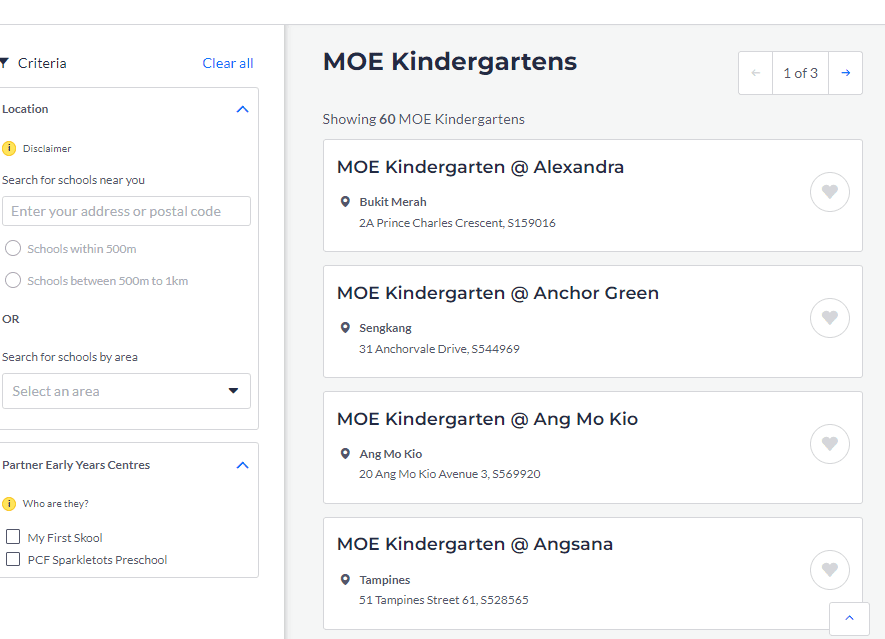The width and height of the screenshot is (885, 639).
Task: Click the Location Disclaimer info icon
Action: 9,148
